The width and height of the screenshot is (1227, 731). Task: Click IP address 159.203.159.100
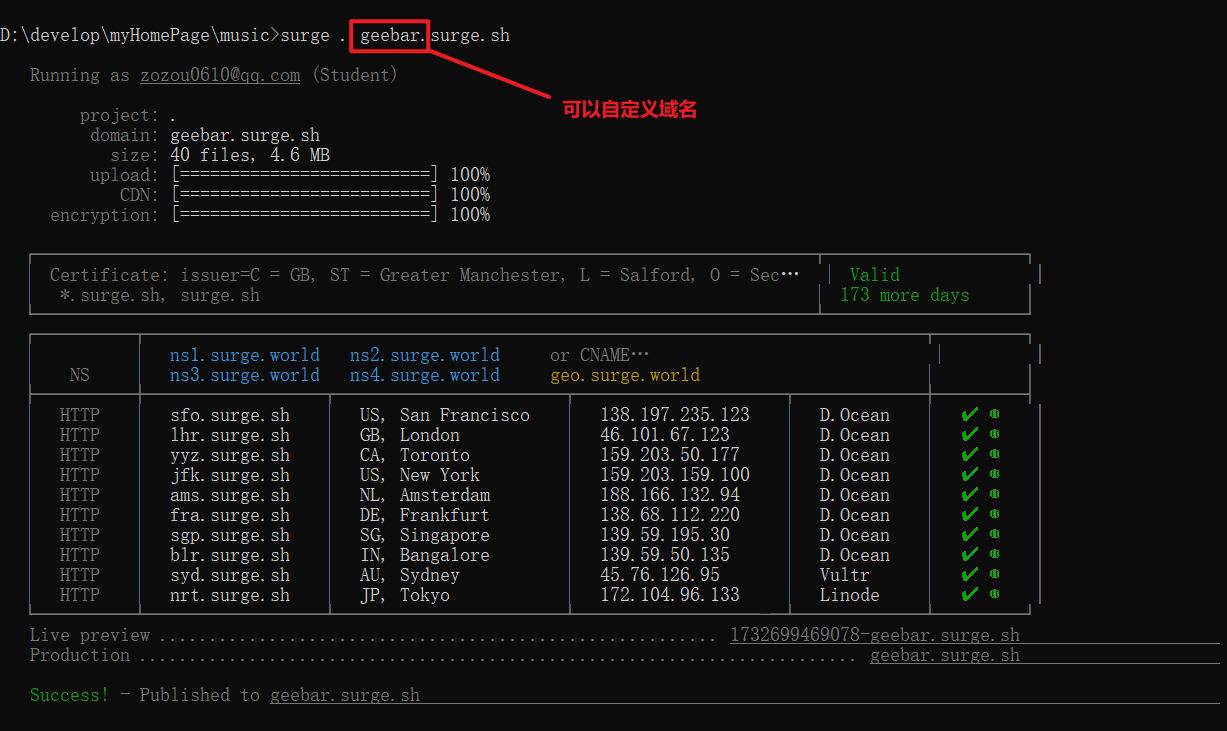coord(675,475)
